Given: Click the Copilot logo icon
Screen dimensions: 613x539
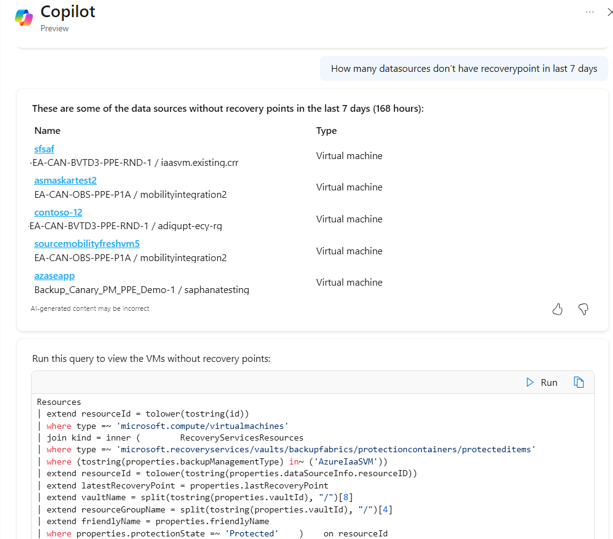Looking at the screenshot, I should (x=23, y=18).
